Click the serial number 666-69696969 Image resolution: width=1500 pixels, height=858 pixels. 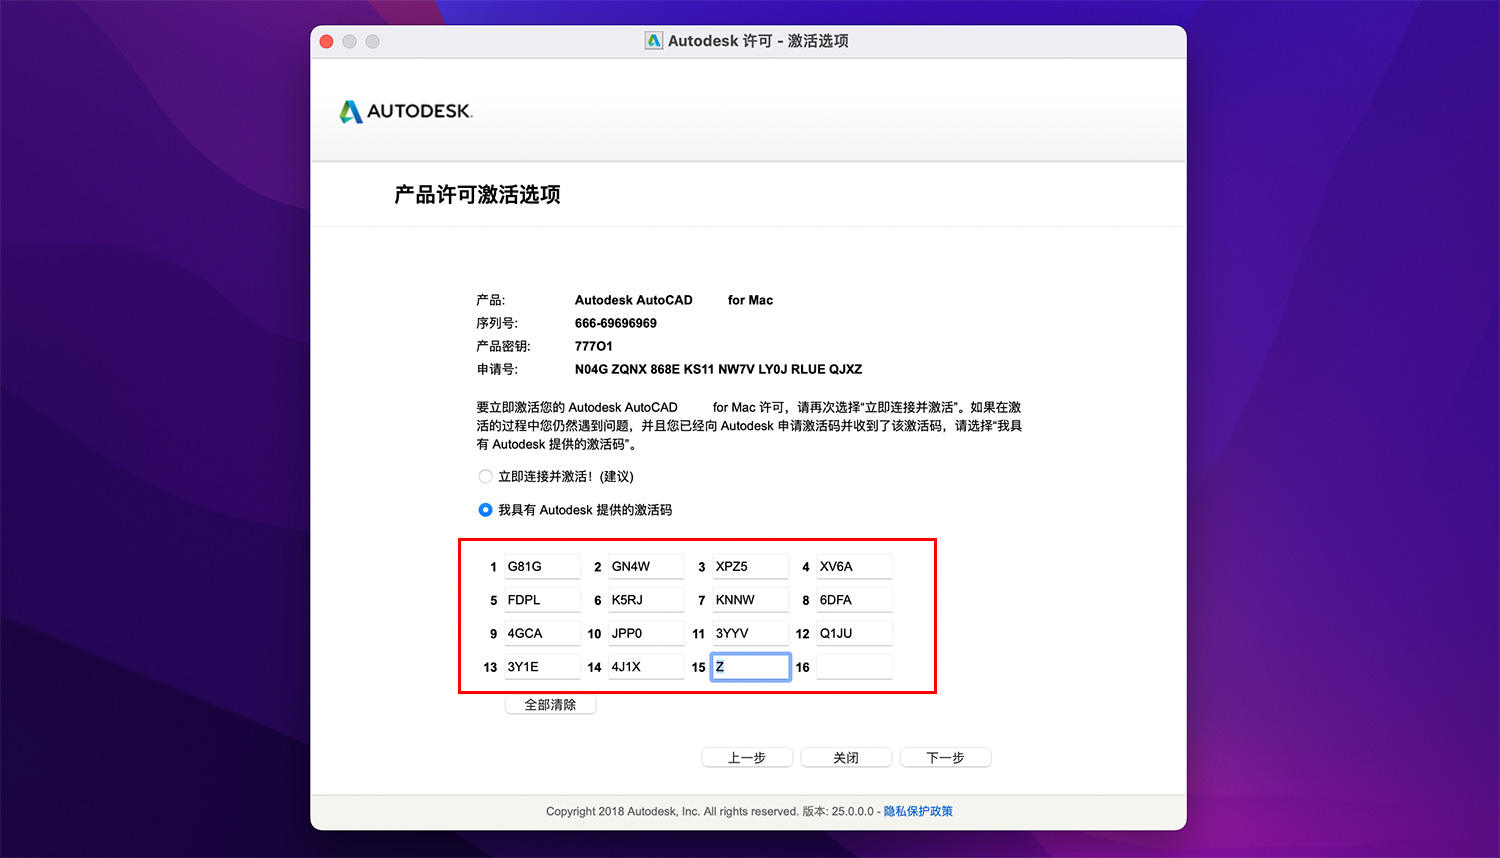pos(616,324)
